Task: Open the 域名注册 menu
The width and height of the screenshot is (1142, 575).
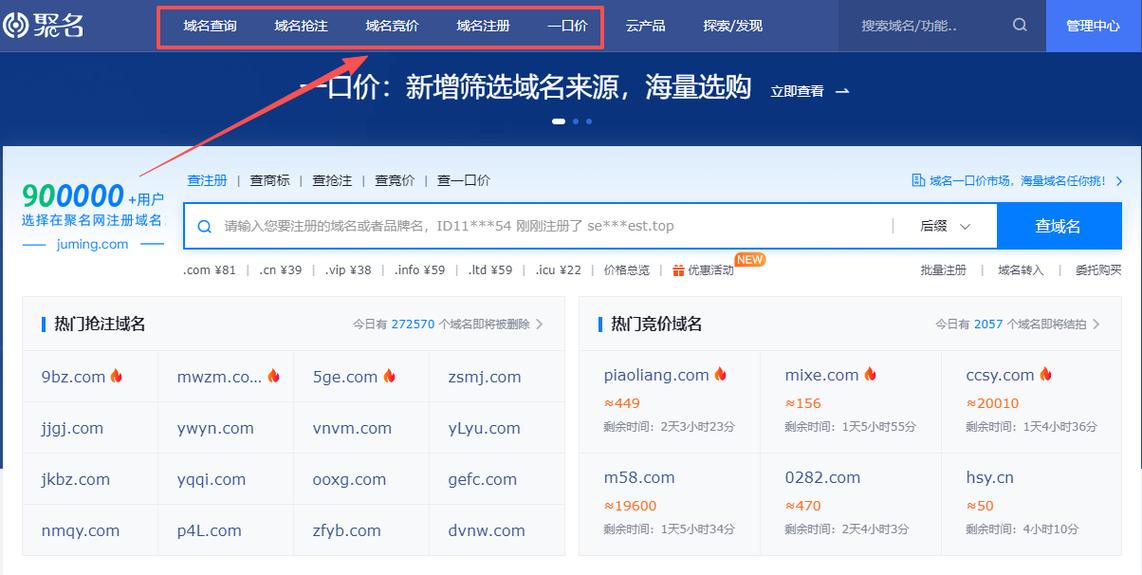Action: pos(483,26)
